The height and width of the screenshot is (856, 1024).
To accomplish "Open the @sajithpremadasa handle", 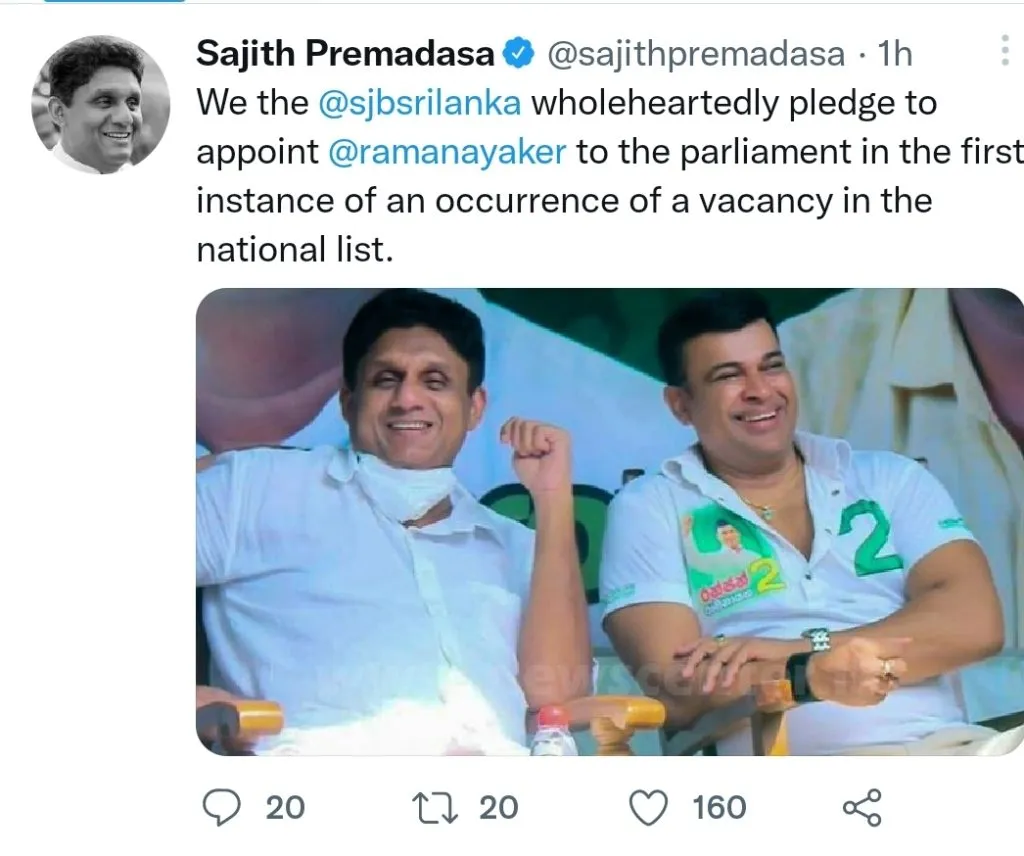I will (696, 54).
